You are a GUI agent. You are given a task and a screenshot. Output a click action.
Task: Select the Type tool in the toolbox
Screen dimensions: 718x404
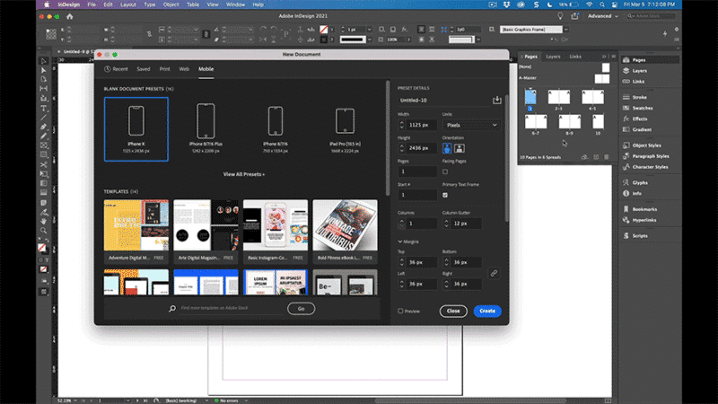[x=44, y=108]
